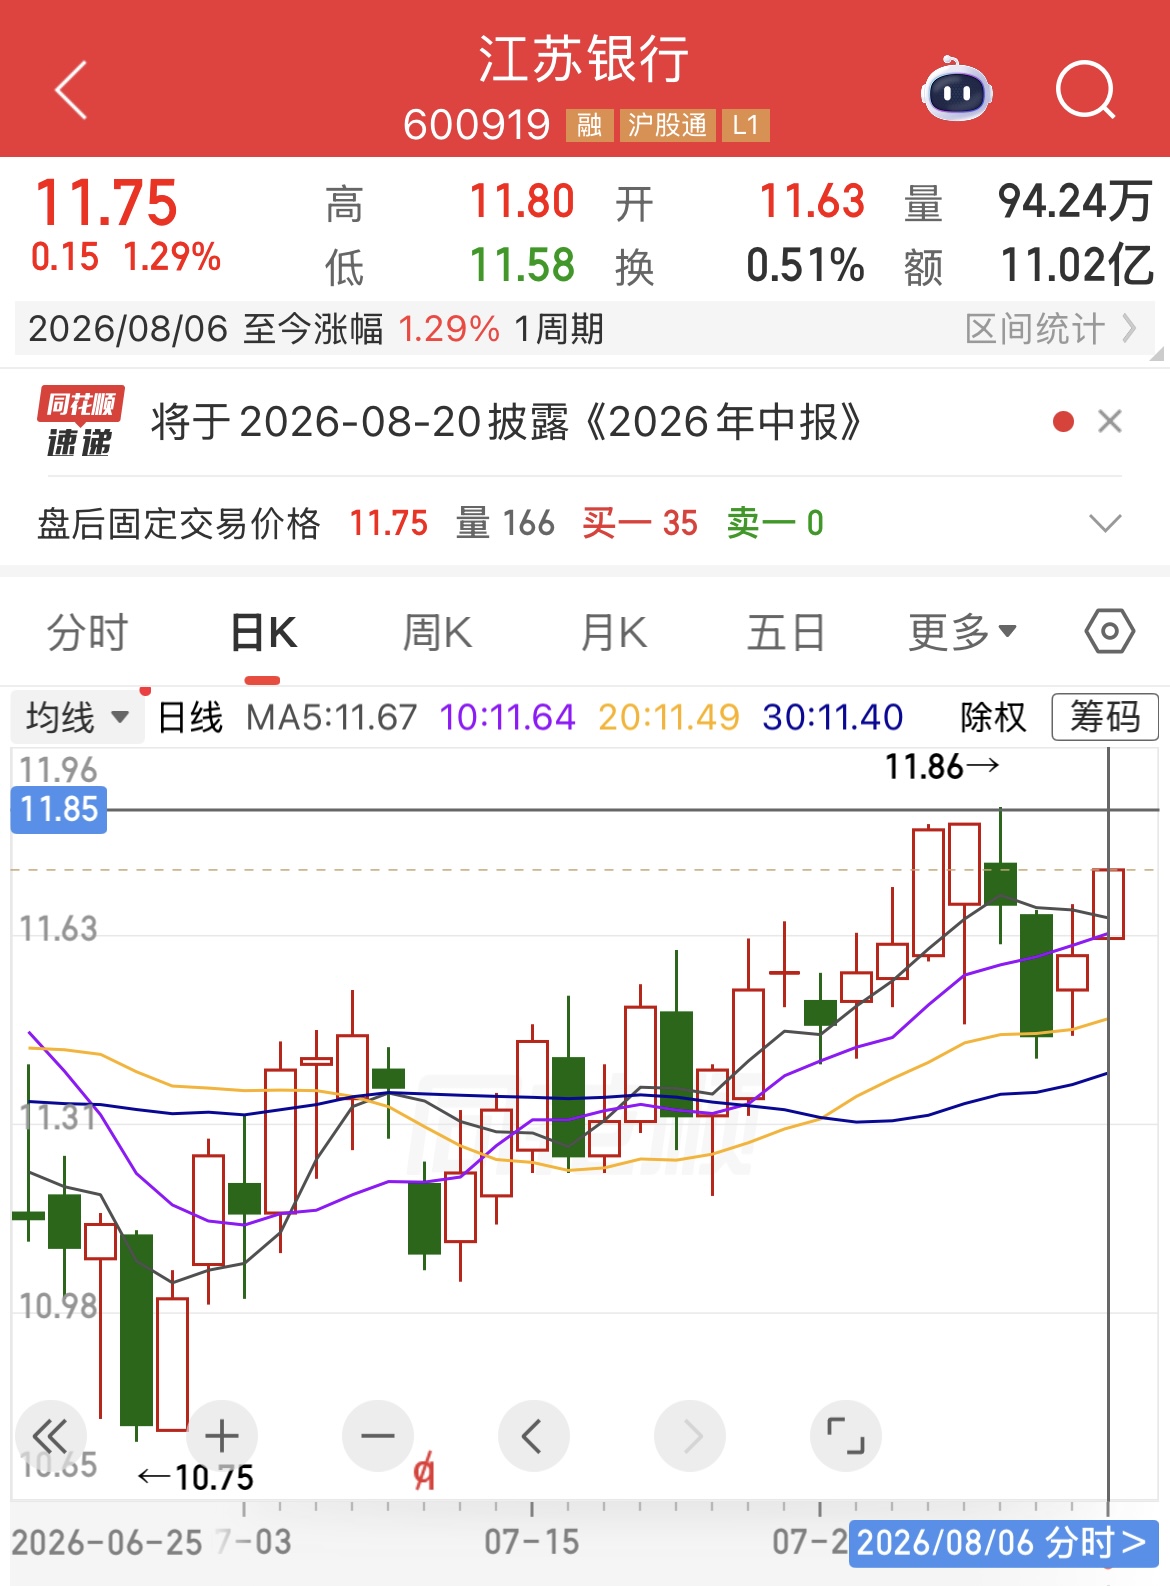Tap the MA5:11.67 indicator value
The height and width of the screenshot is (1586, 1170).
332,717
